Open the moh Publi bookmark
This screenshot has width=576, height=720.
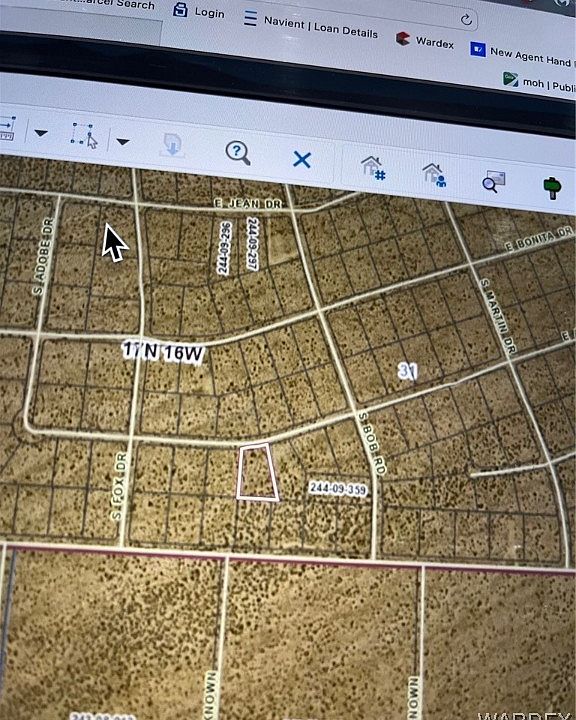[x=539, y=82]
